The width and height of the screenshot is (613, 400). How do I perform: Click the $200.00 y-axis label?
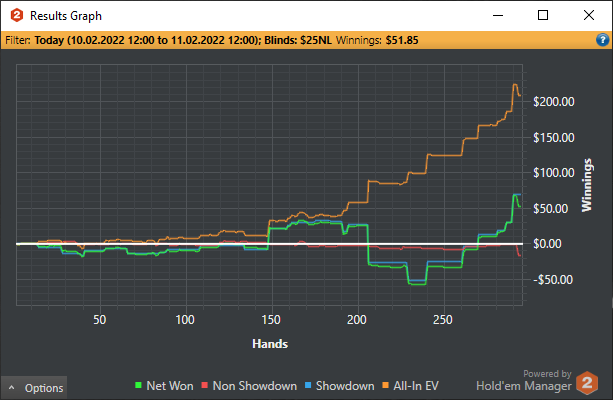[x=554, y=102]
